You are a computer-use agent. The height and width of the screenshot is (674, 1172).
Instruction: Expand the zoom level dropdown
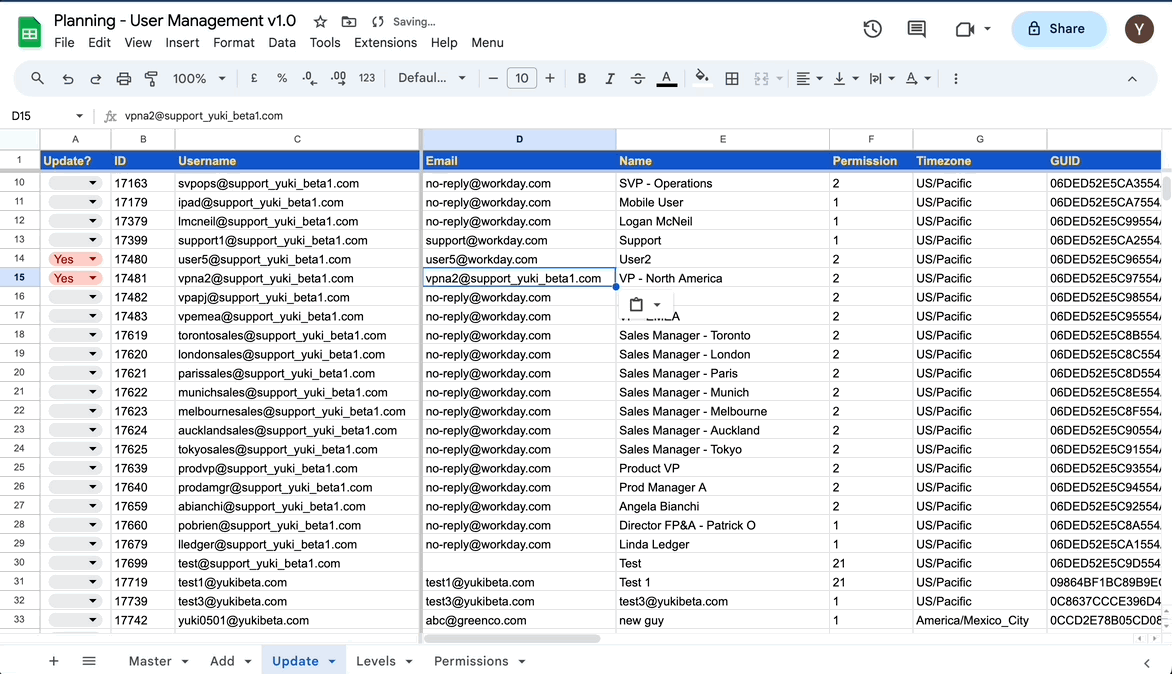click(199, 79)
